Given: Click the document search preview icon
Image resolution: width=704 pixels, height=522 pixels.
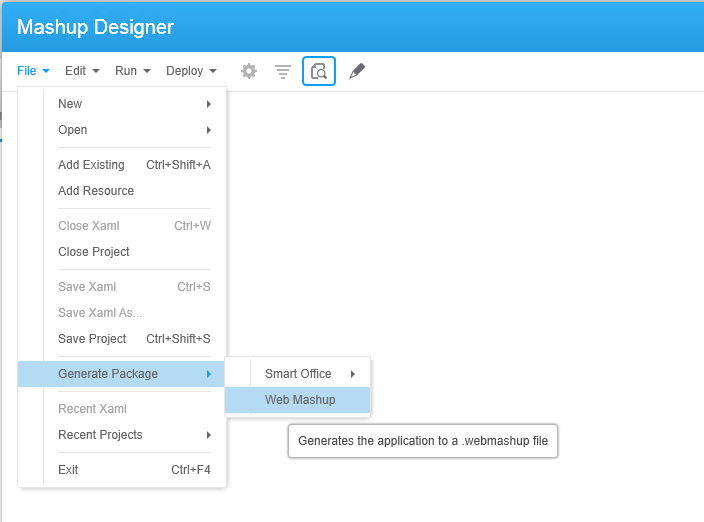Looking at the screenshot, I should pyautogui.click(x=319, y=71).
